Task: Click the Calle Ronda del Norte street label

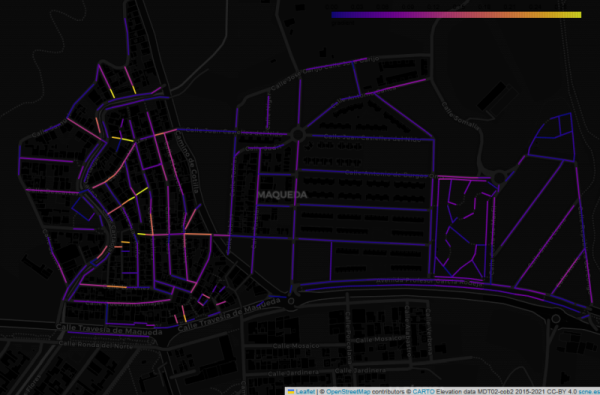Action: (96, 344)
